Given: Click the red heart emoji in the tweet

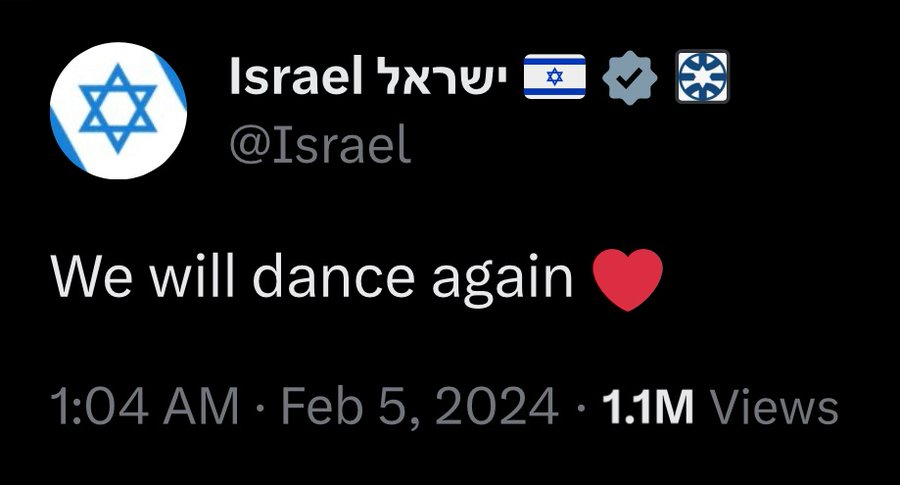Looking at the screenshot, I should pos(628,279).
